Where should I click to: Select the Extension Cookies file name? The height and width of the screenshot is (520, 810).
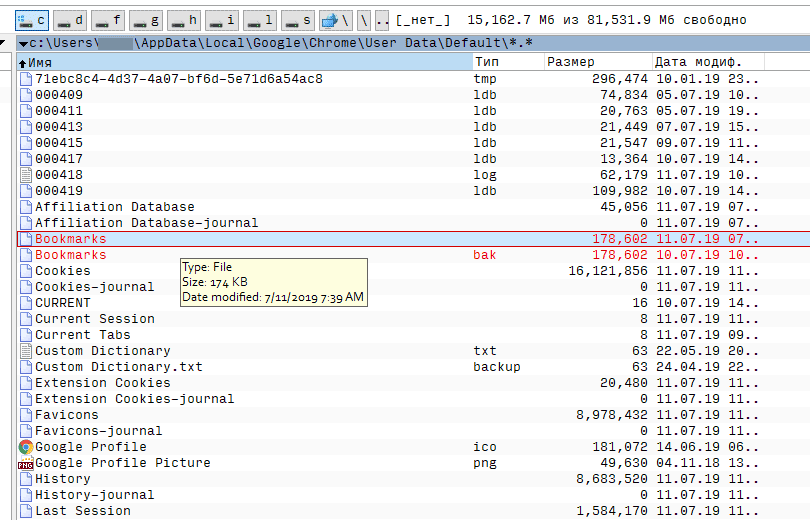[103, 383]
